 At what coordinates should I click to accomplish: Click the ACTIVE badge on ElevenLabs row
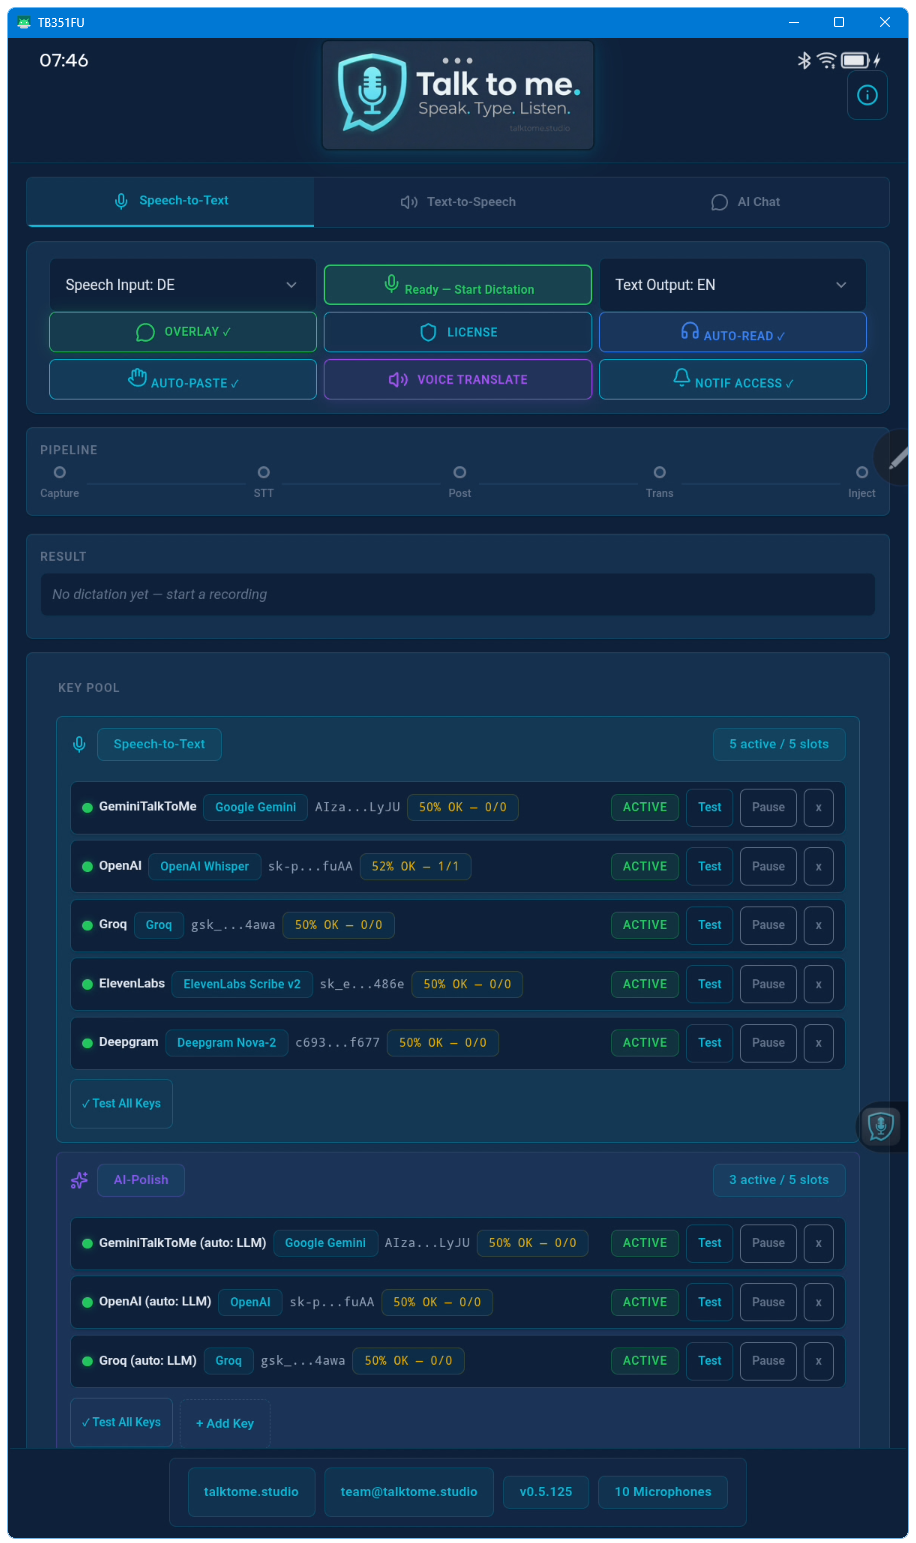click(645, 984)
